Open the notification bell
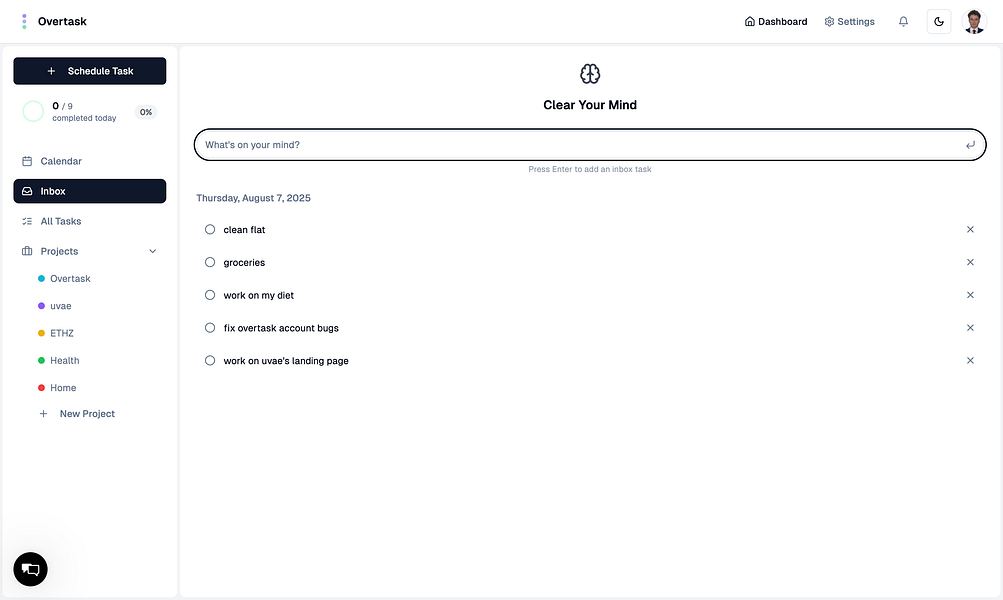Viewport: 1003px width, 600px height. (903, 20)
